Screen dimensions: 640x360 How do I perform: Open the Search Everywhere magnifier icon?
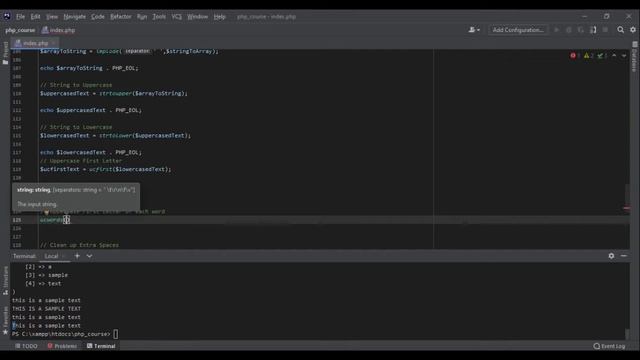(620, 30)
